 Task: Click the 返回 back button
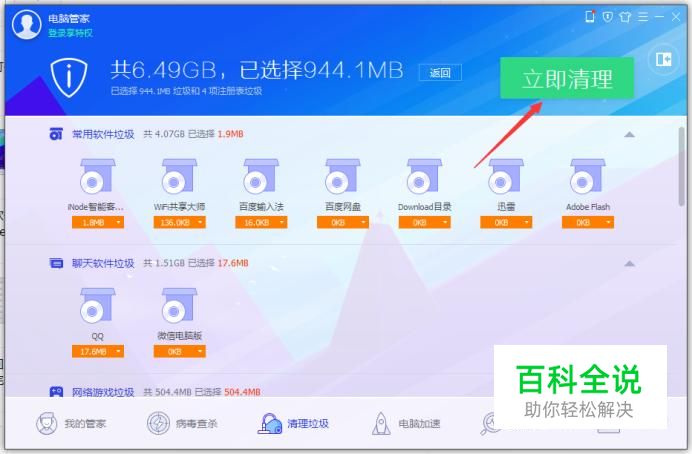pyautogui.click(x=440, y=73)
